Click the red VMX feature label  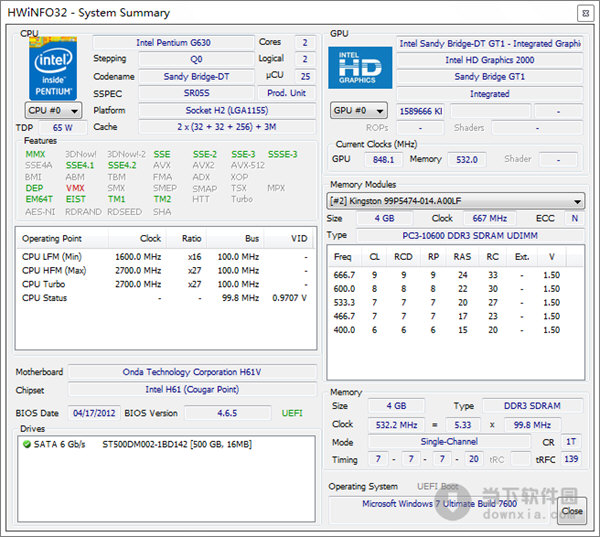coord(75,188)
